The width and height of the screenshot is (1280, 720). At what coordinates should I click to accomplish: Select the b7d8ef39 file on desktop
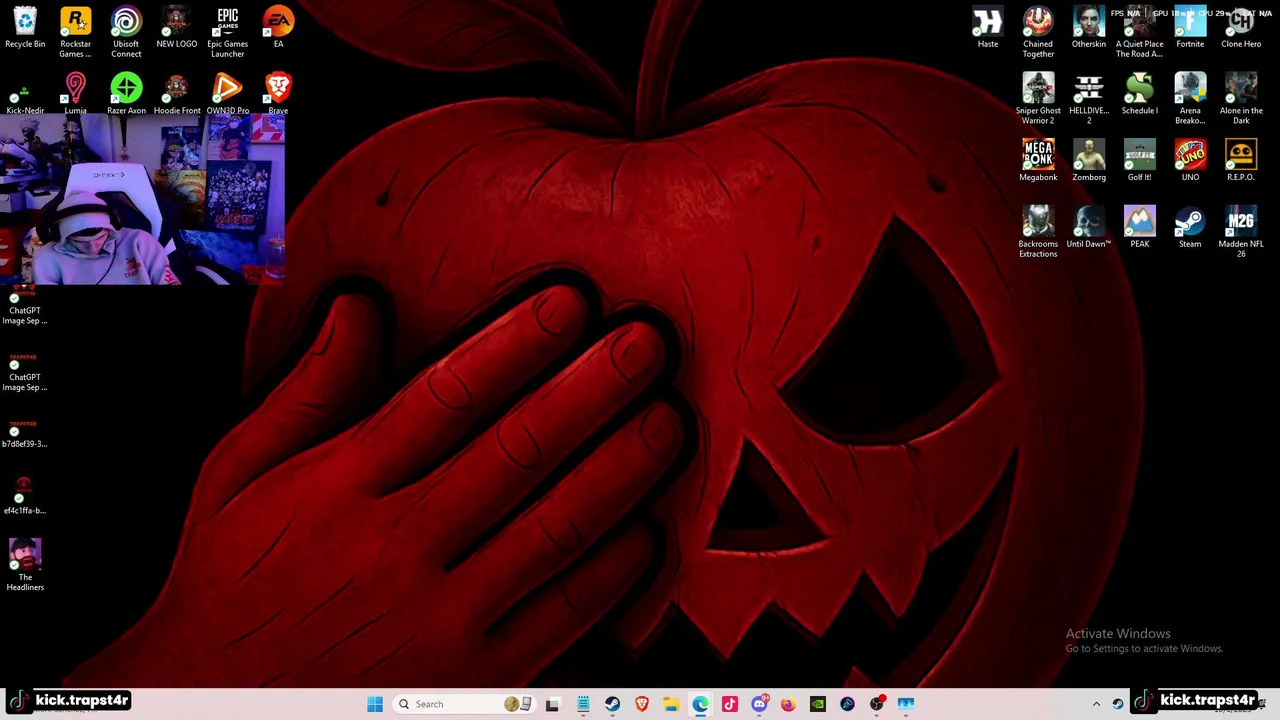pyautogui.click(x=25, y=434)
